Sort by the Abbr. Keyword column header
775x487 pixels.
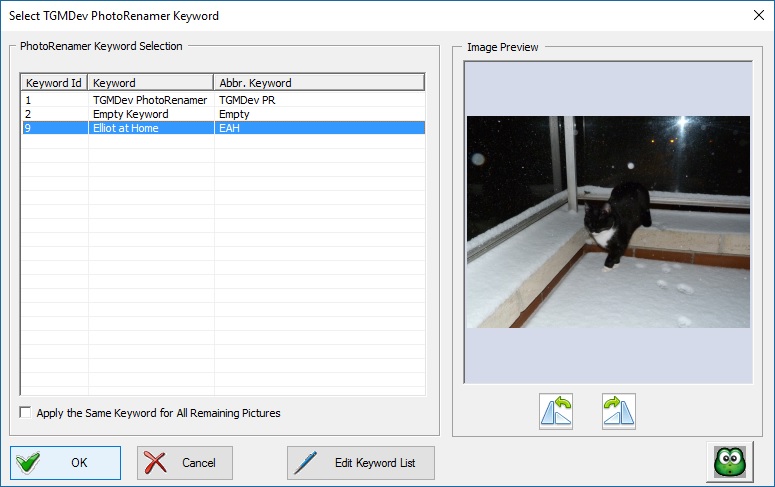(319, 83)
